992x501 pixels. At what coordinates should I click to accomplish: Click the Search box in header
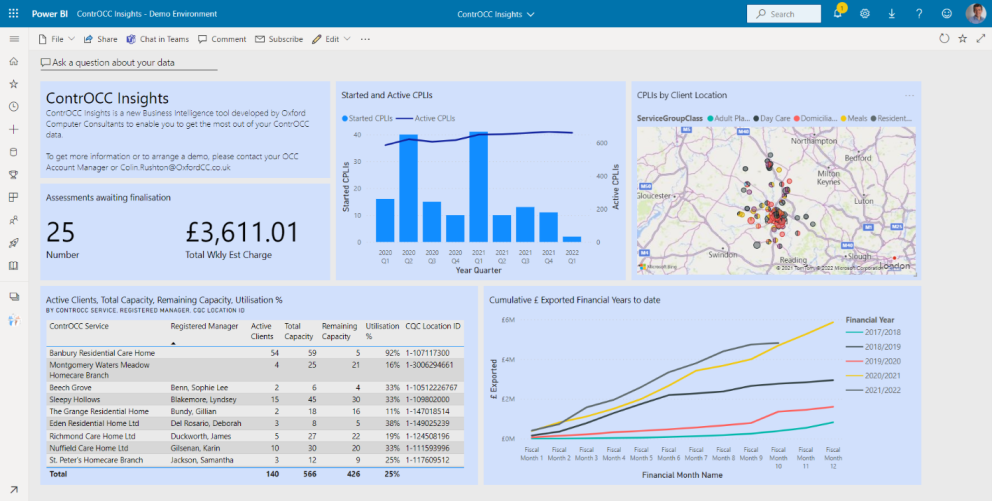coord(784,14)
